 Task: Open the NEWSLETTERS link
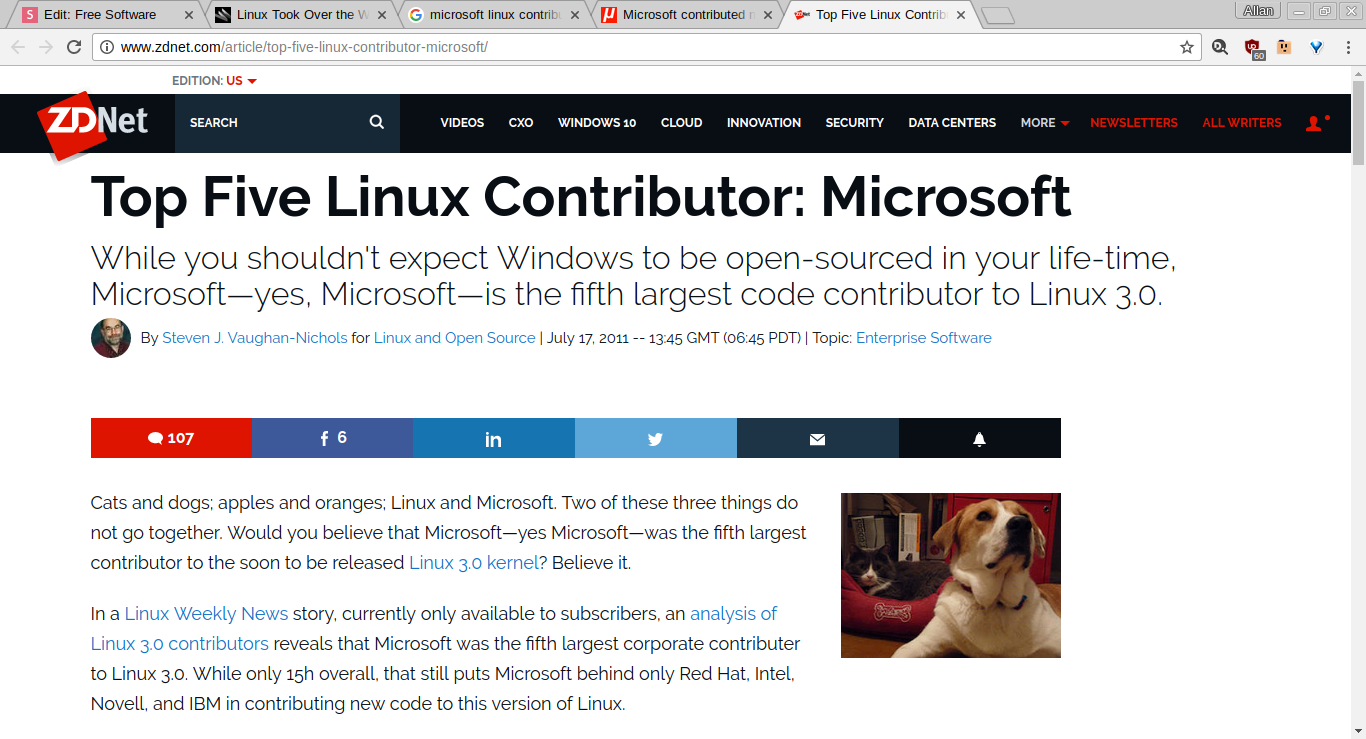[x=1134, y=123]
